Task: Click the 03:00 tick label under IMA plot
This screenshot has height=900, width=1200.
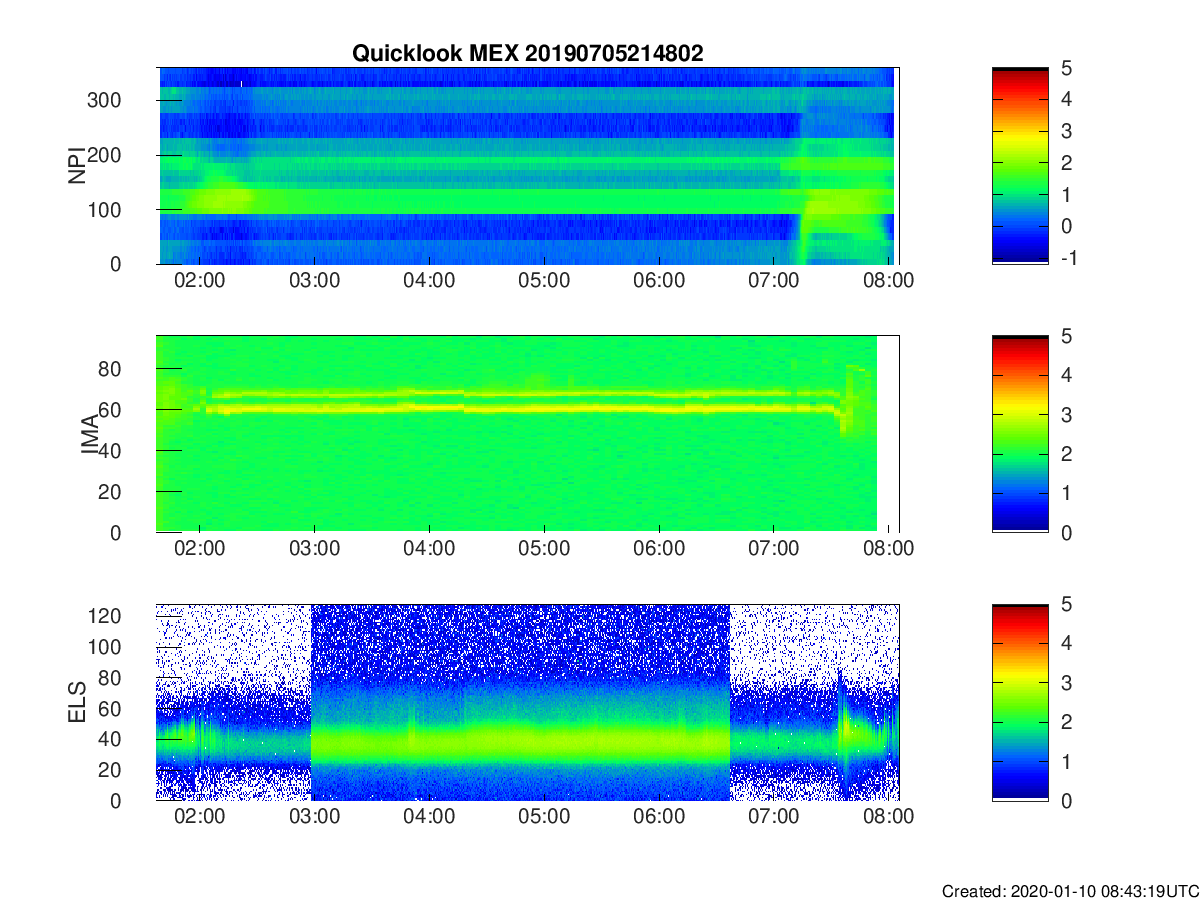Action: (x=314, y=549)
